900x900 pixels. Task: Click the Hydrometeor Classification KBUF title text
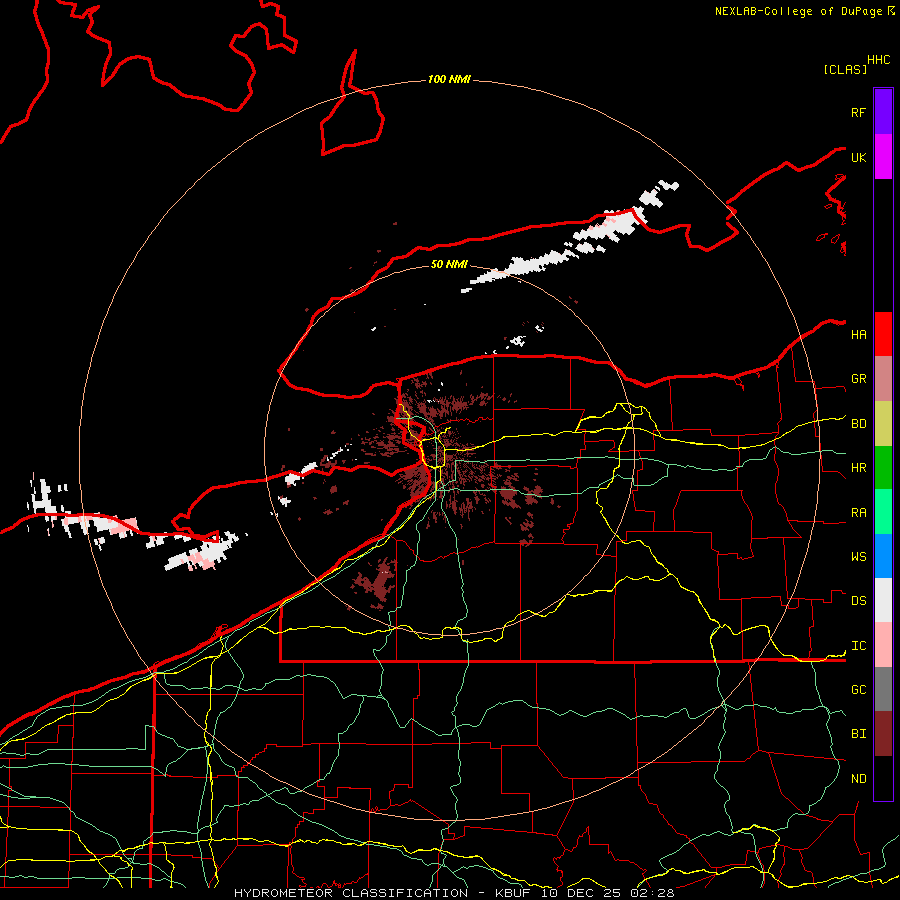pos(454,893)
